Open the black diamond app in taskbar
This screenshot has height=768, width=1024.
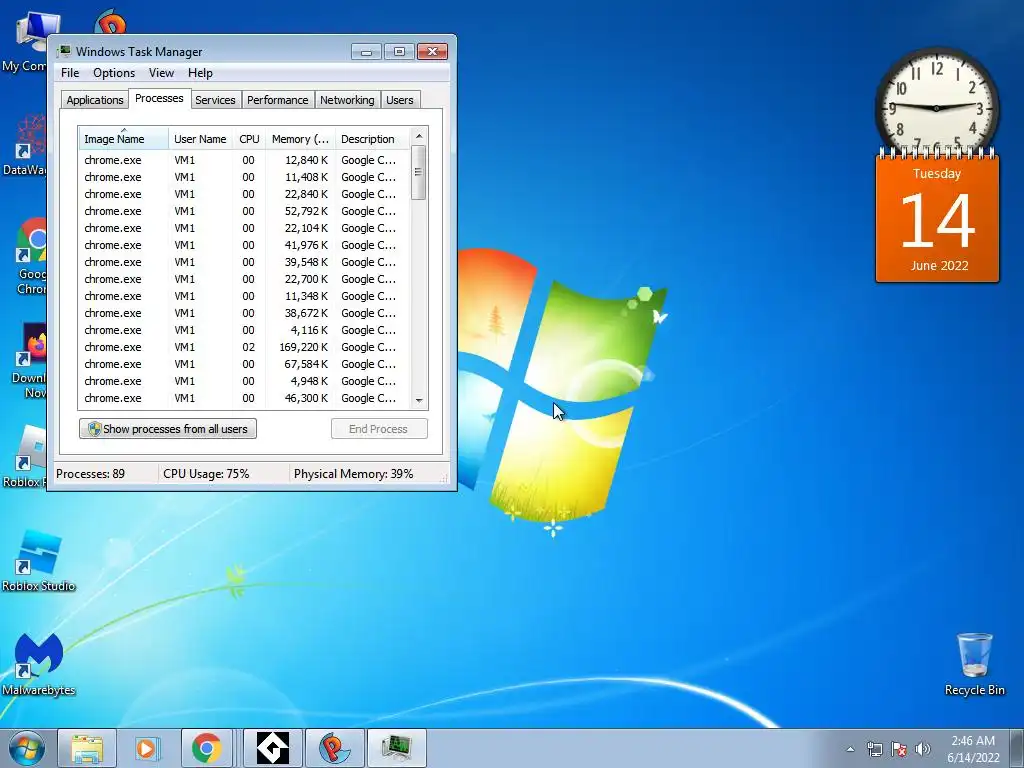(272, 748)
